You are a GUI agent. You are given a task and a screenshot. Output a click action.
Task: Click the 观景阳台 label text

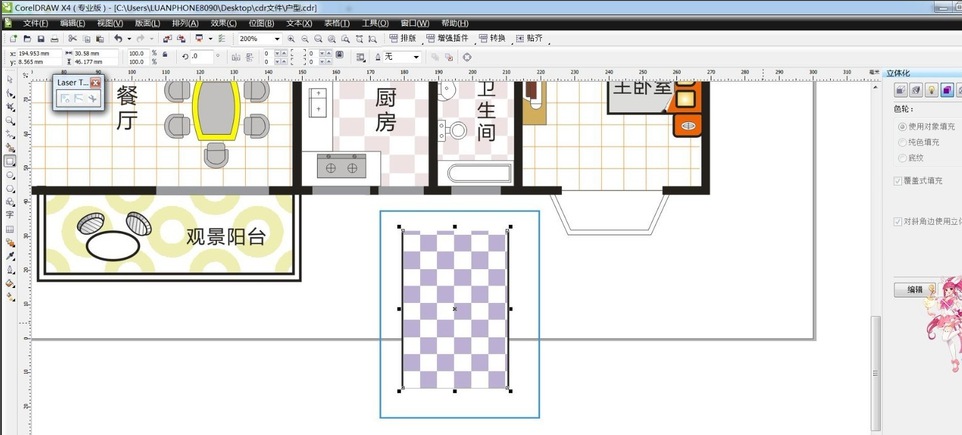[226, 237]
